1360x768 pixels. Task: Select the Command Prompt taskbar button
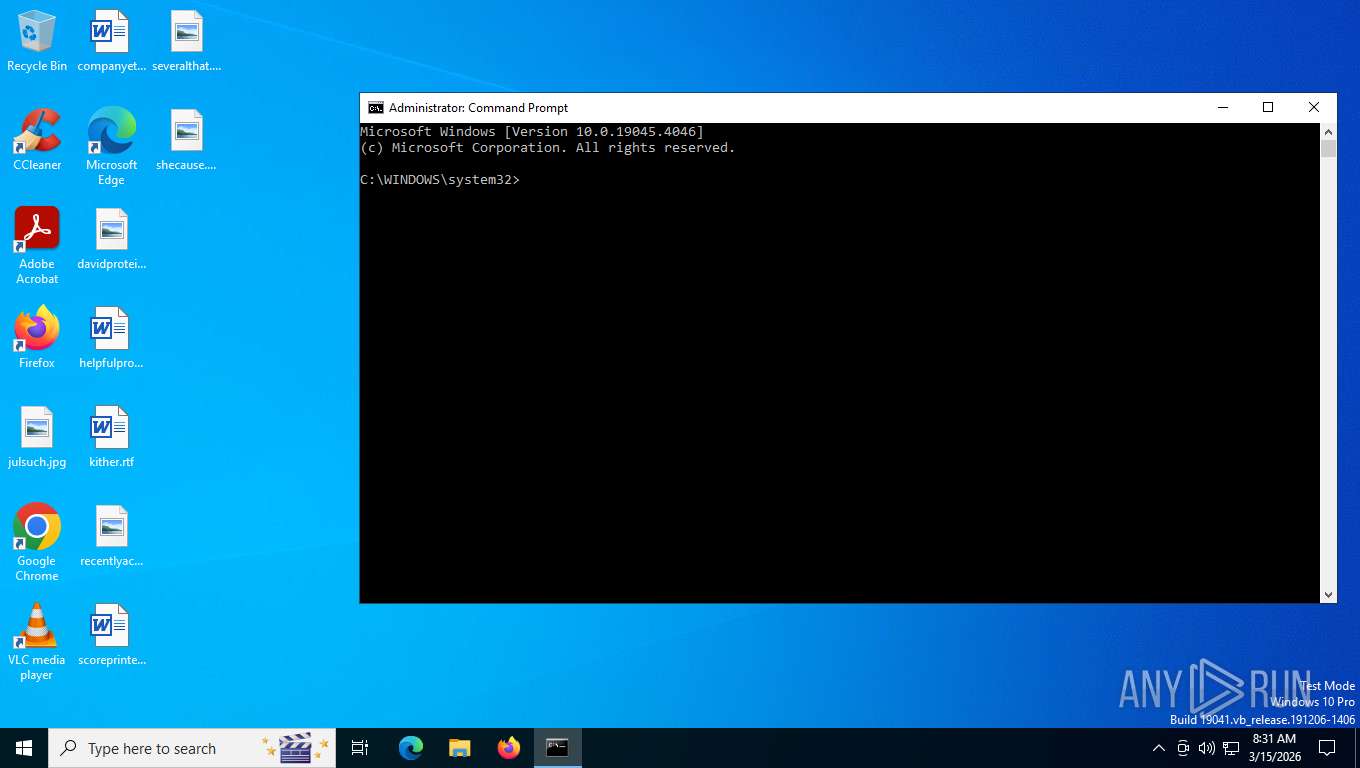pos(558,748)
